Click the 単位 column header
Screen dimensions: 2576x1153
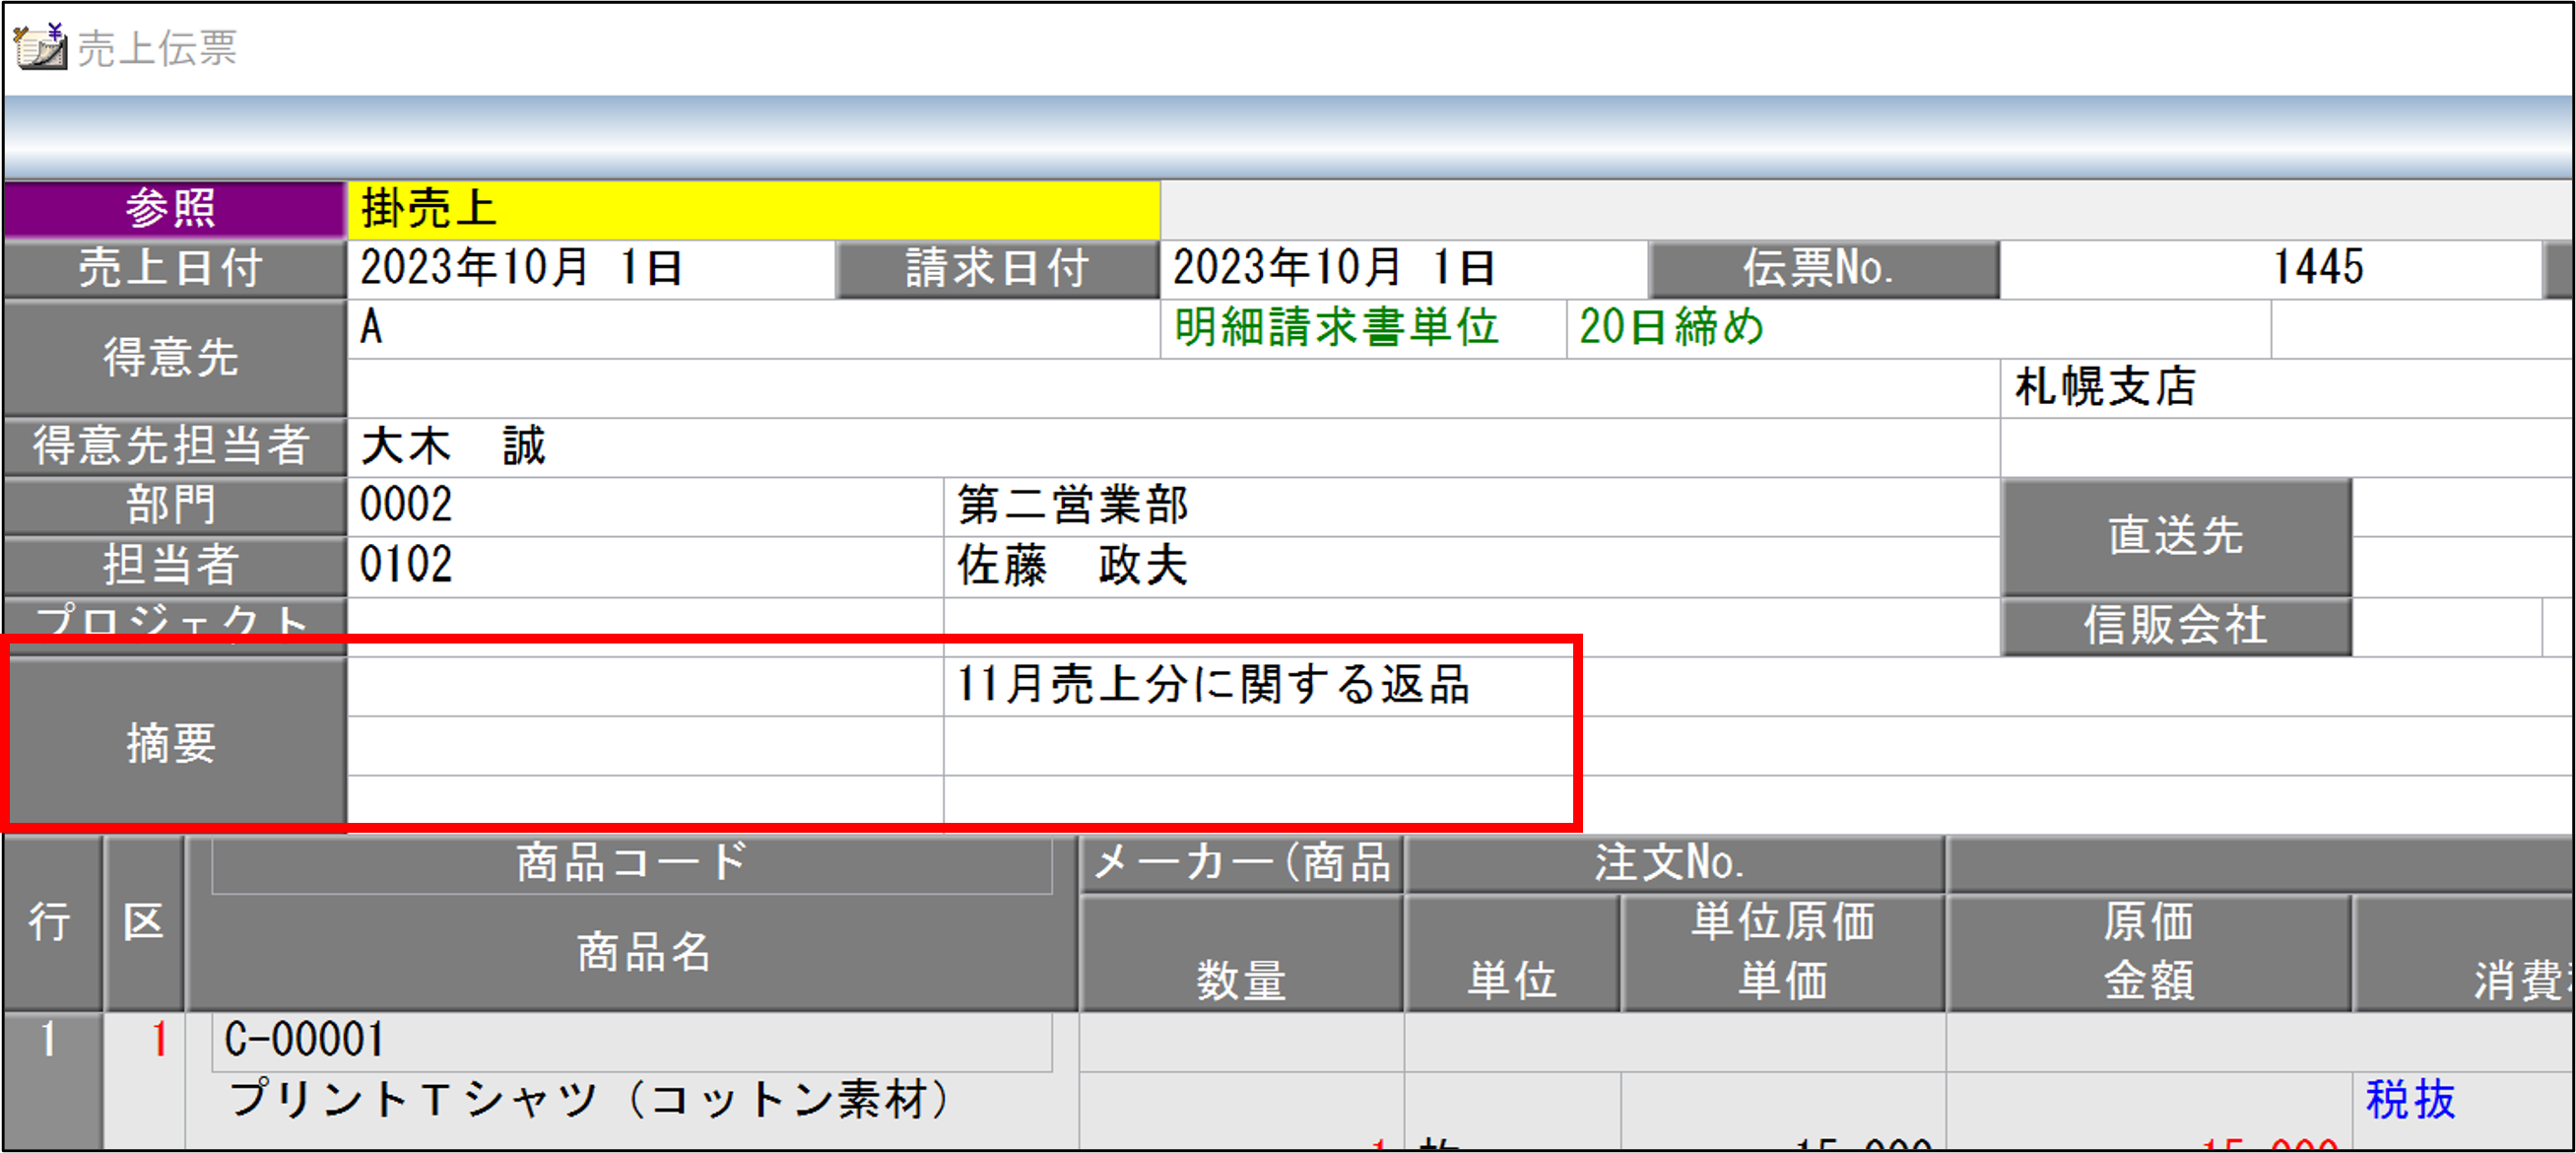[1512, 953]
